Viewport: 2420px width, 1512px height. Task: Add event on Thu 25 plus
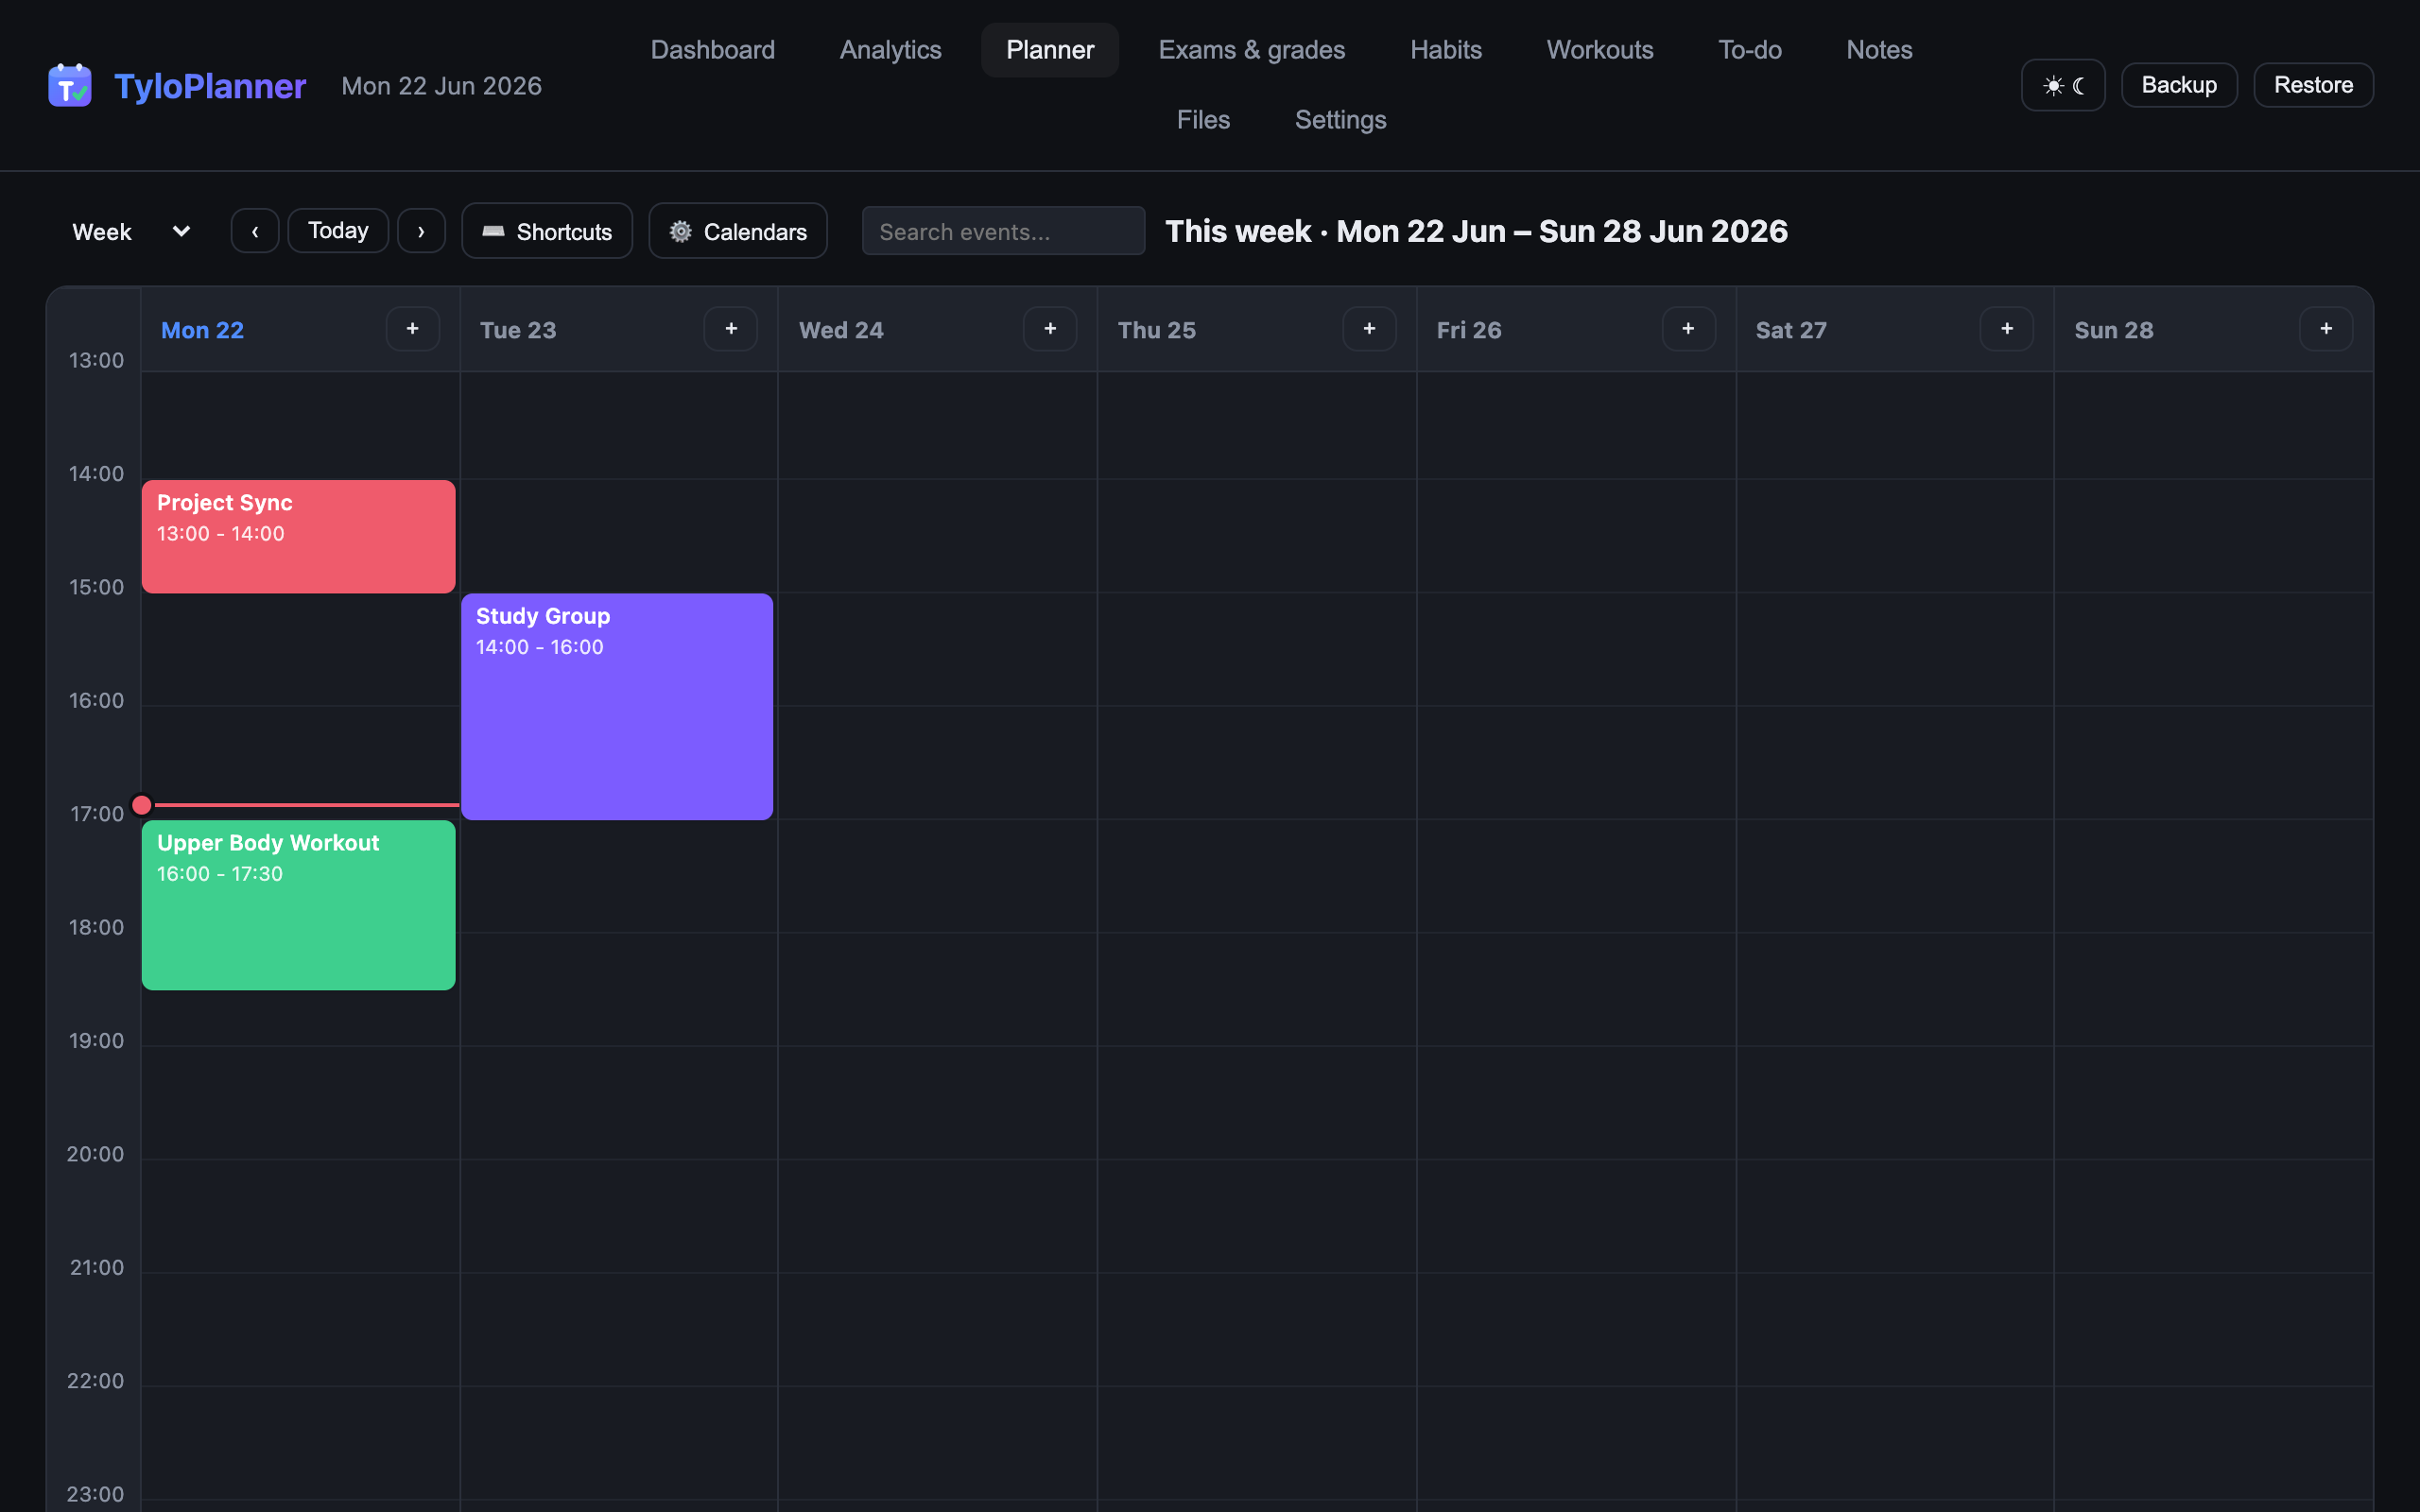(1369, 329)
